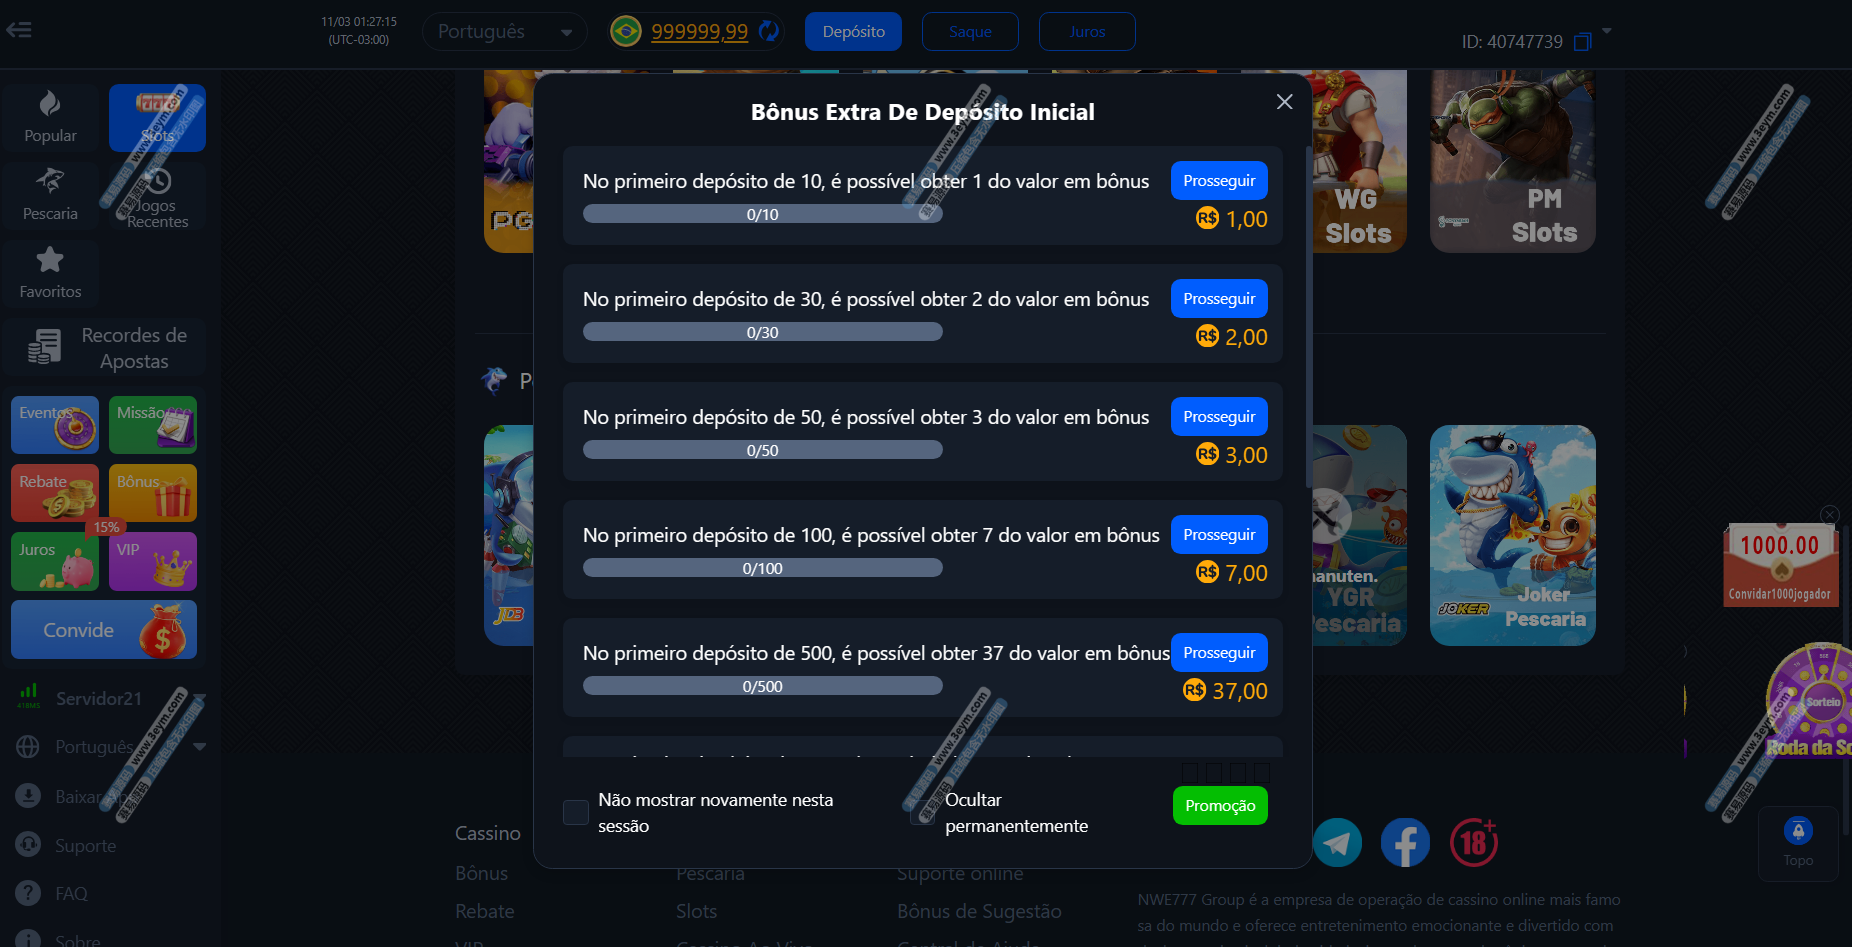Click the green Promoção button
Viewport: 1852px width, 947px height.
coord(1220,806)
